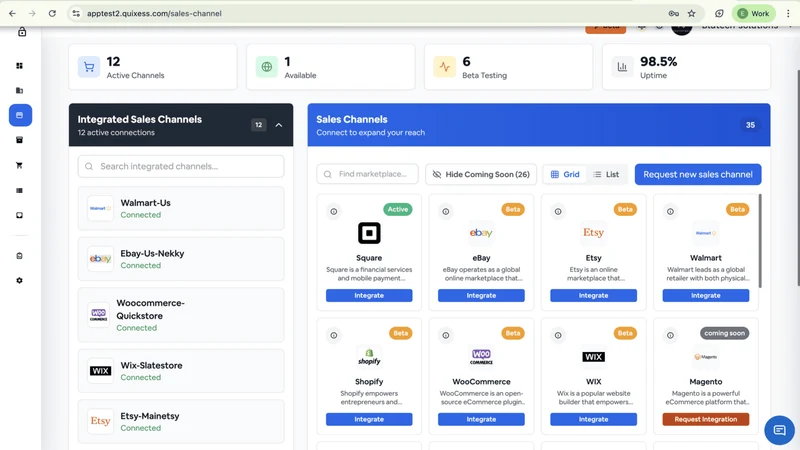Bookmark this page with the star icon
Screen dimensions: 800x450
691,14
